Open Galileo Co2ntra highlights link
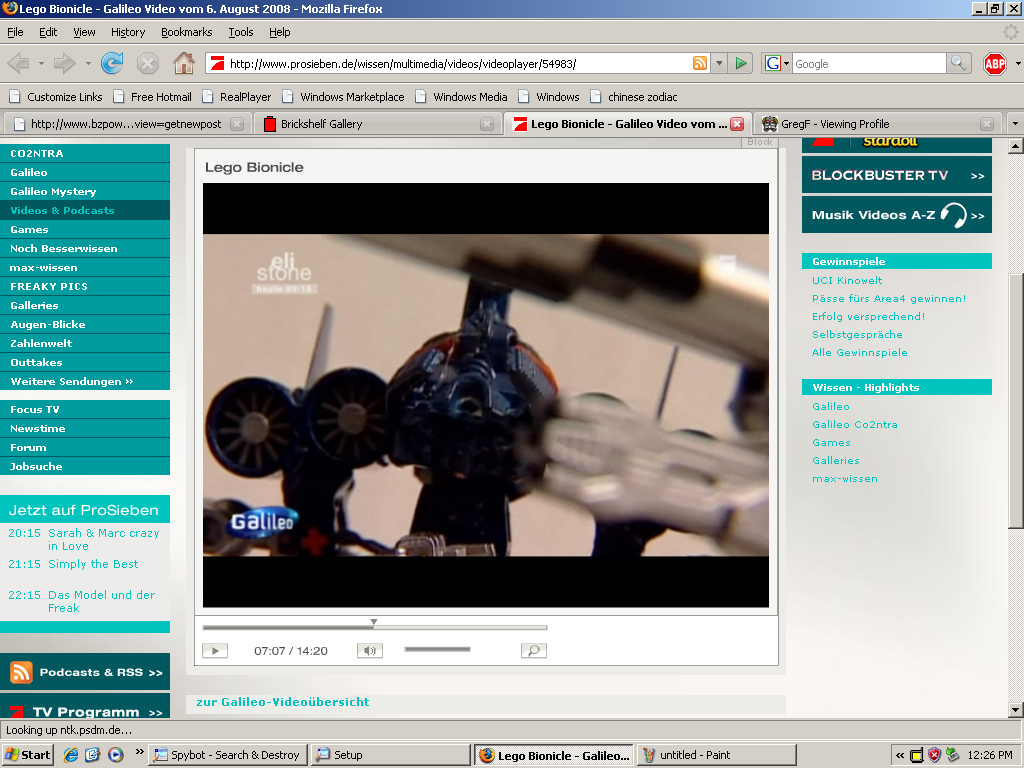Viewport: 1024px width, 768px height. 855,424
